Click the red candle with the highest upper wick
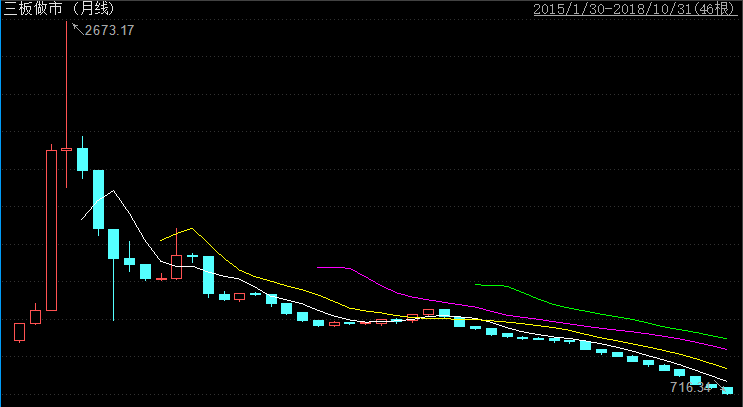 tap(67, 148)
